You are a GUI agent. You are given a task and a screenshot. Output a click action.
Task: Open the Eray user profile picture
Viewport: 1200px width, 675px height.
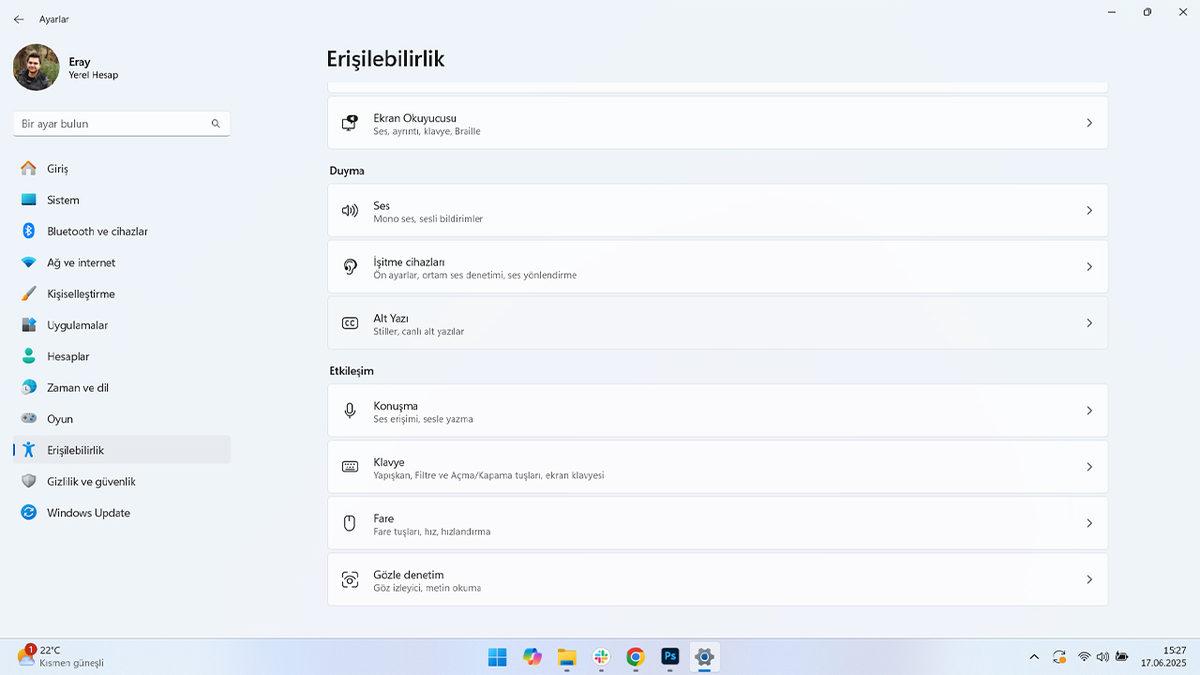[x=36, y=67]
